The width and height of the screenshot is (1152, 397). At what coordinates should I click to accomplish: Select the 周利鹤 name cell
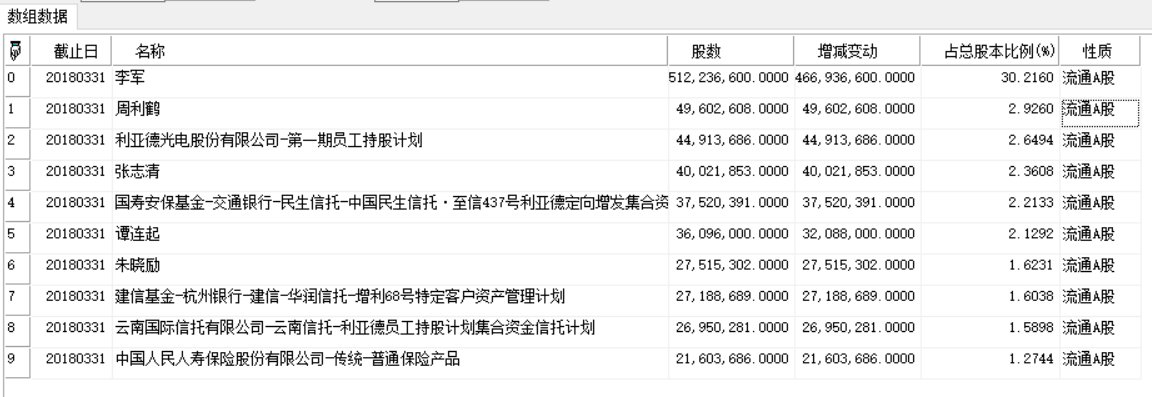390,110
